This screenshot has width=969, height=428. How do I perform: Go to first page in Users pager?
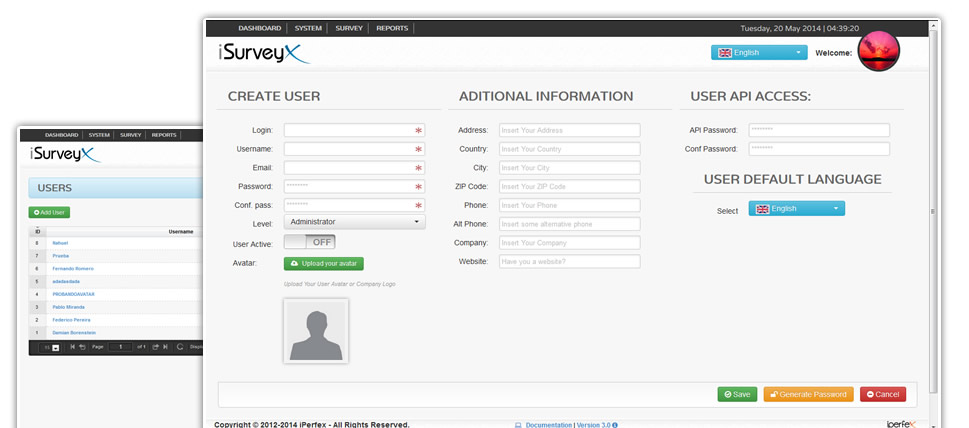pyautogui.click(x=72, y=347)
